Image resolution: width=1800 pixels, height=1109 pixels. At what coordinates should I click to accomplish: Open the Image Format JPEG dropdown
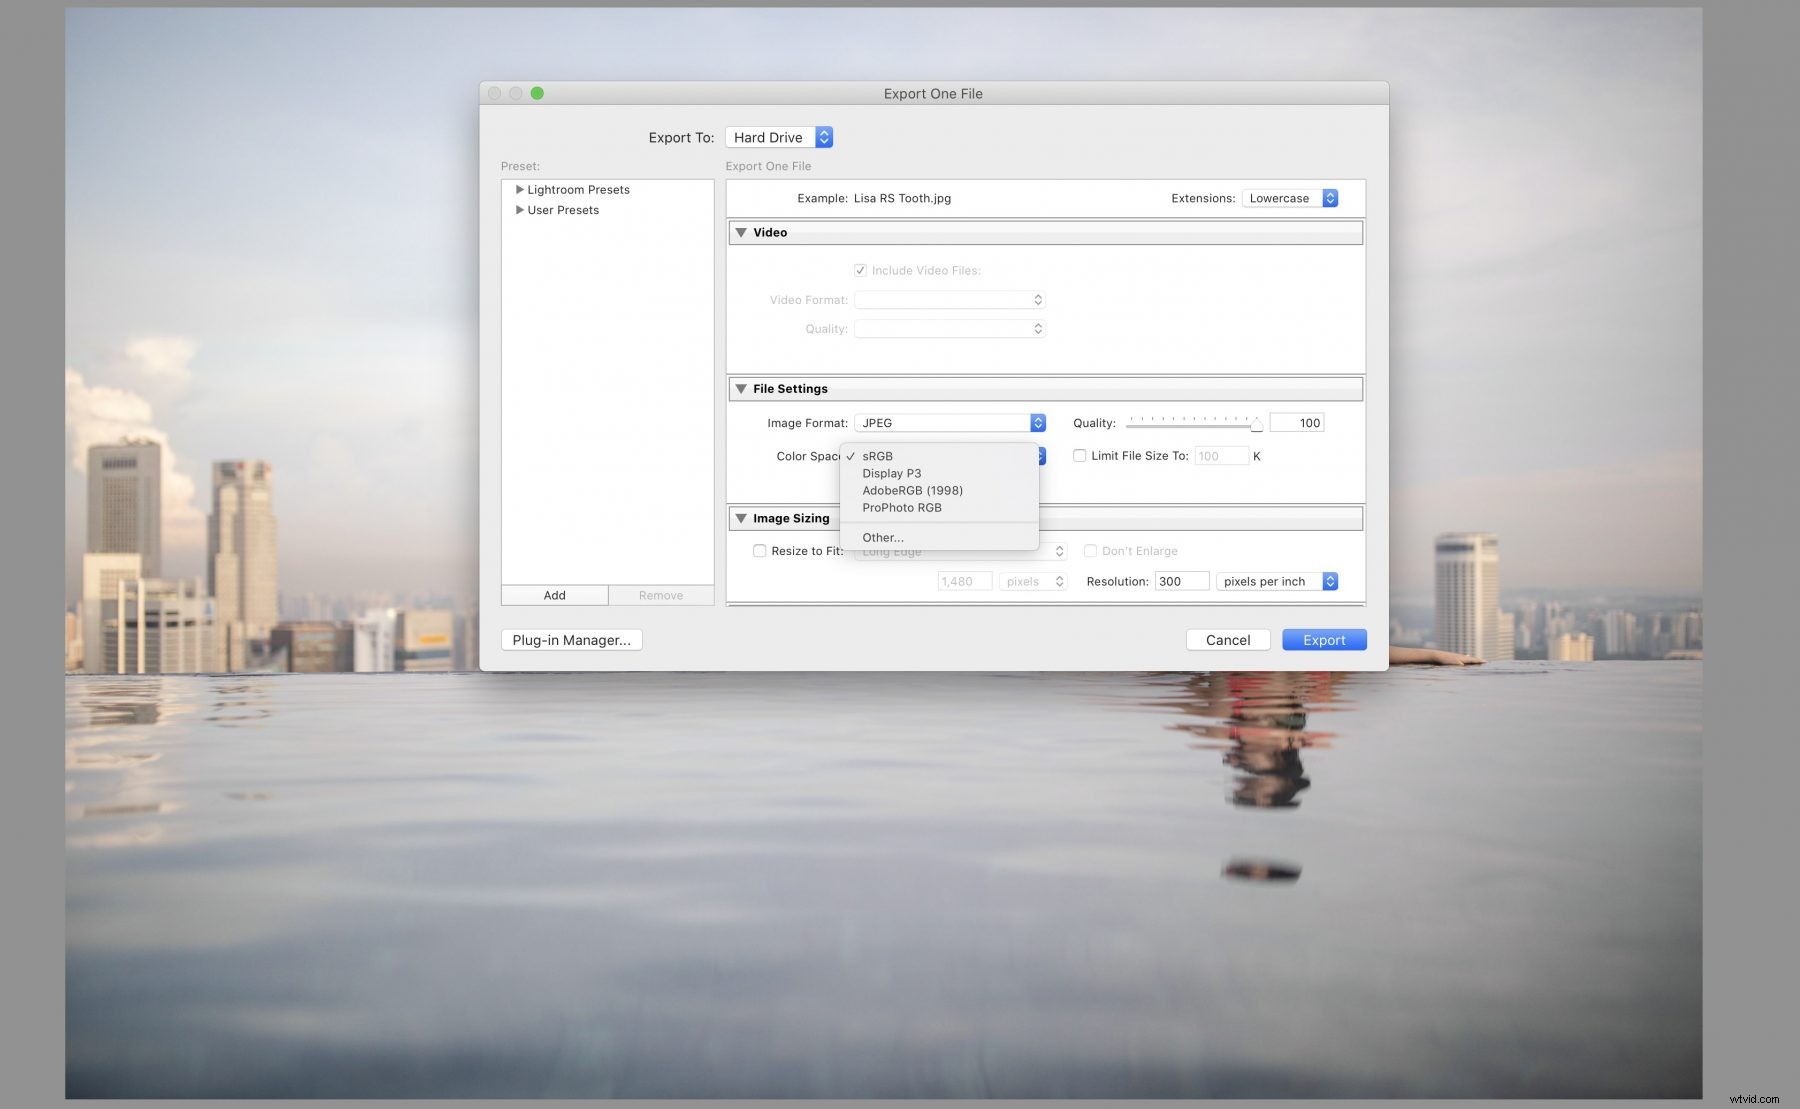point(949,423)
